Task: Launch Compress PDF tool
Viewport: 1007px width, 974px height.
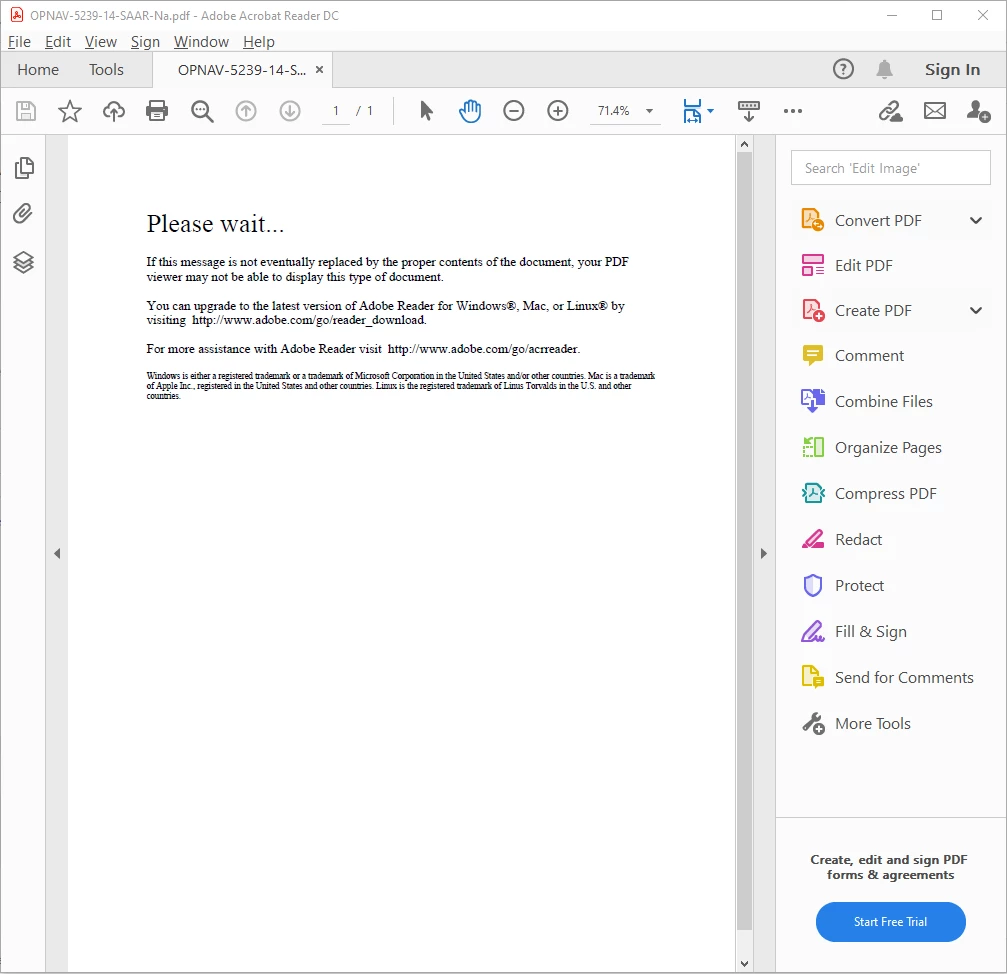Action: coord(869,493)
